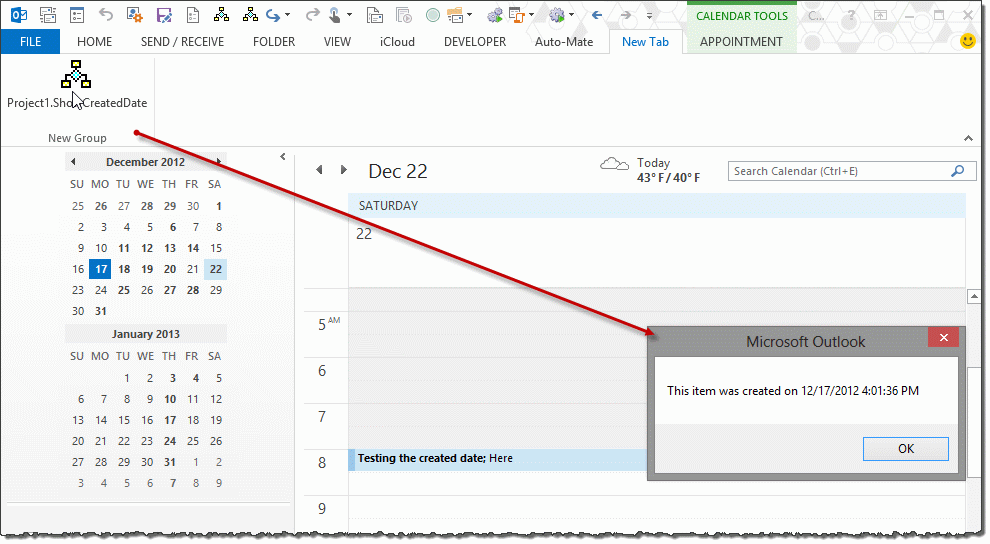Open the FILE tab
Screen dimensions: 990x544
(30, 42)
